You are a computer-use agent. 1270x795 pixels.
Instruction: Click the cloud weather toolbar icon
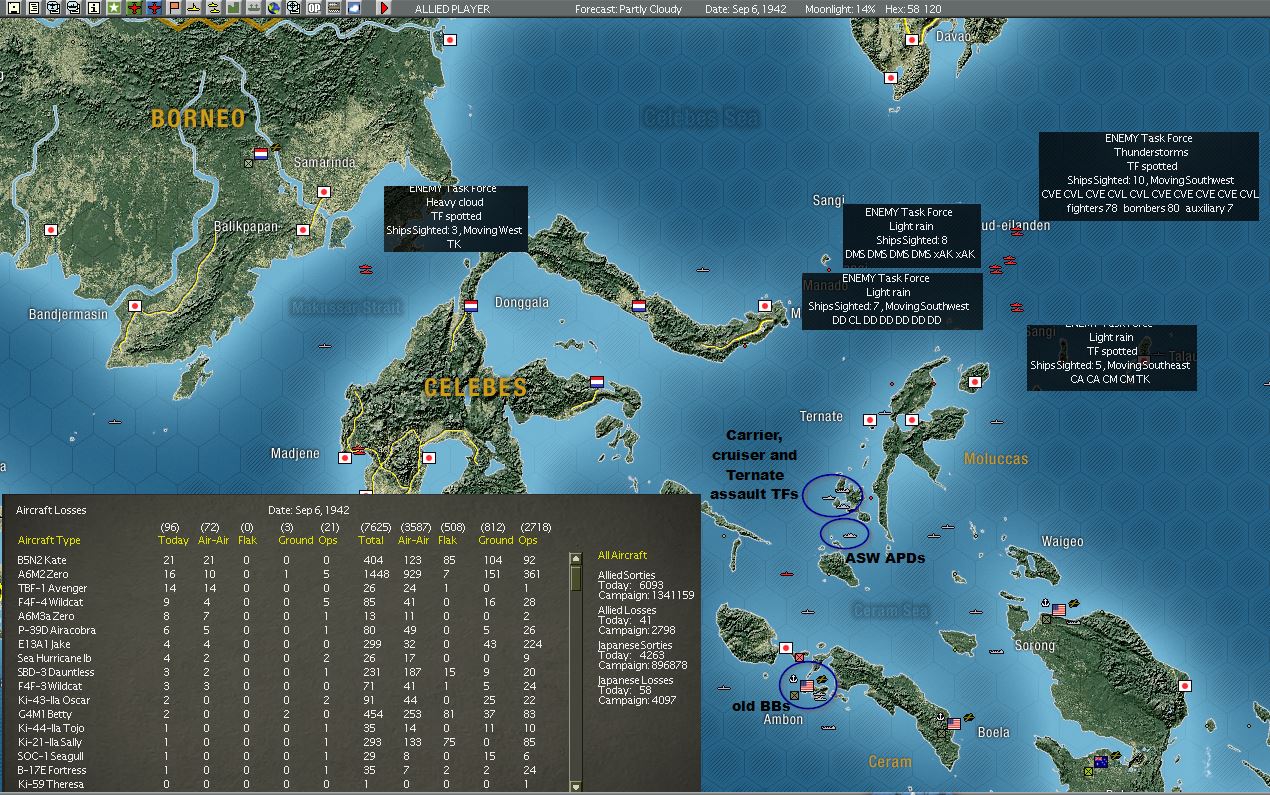point(353,8)
